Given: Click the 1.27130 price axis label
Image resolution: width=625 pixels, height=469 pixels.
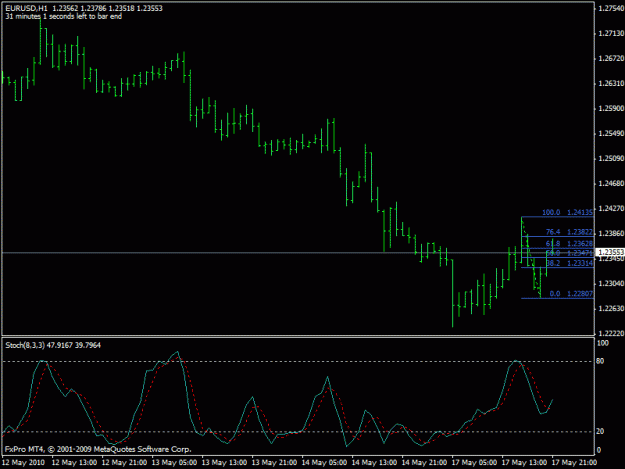Looking at the screenshot, I should (x=611, y=33).
